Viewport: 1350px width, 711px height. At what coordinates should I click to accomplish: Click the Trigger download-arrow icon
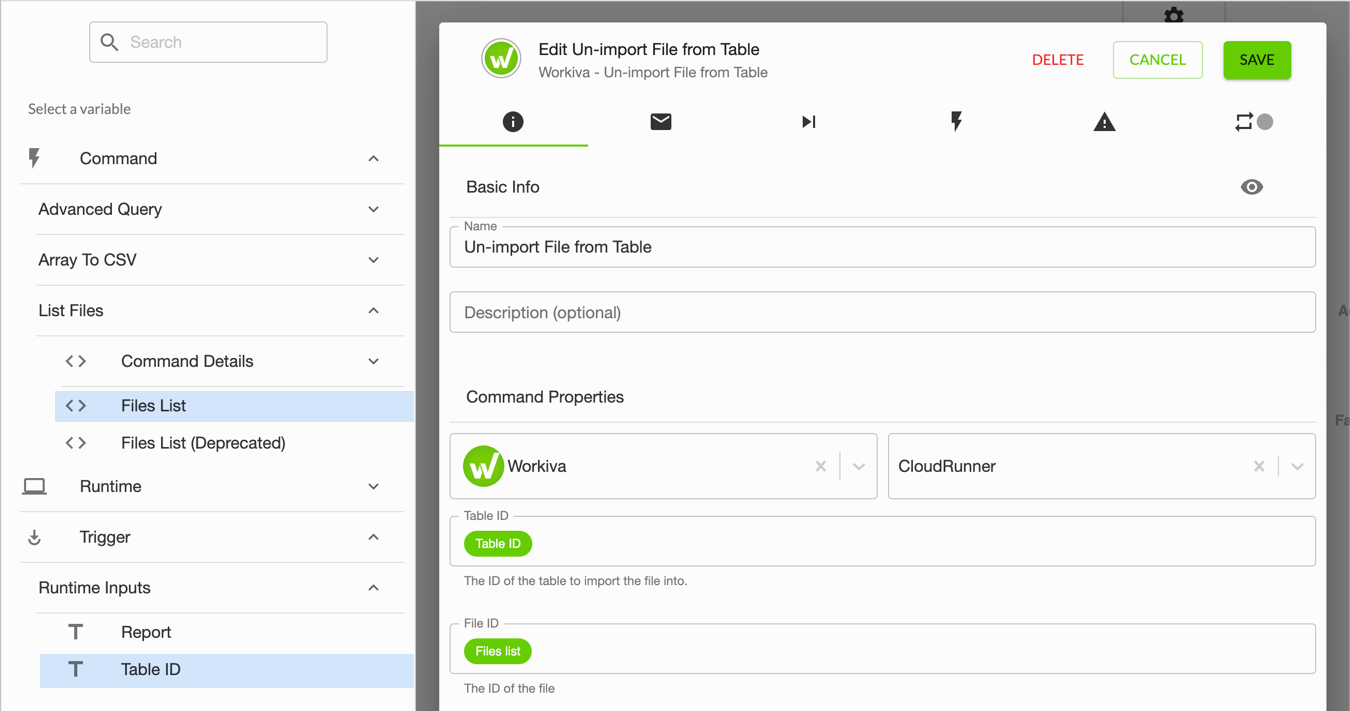[x=35, y=537]
